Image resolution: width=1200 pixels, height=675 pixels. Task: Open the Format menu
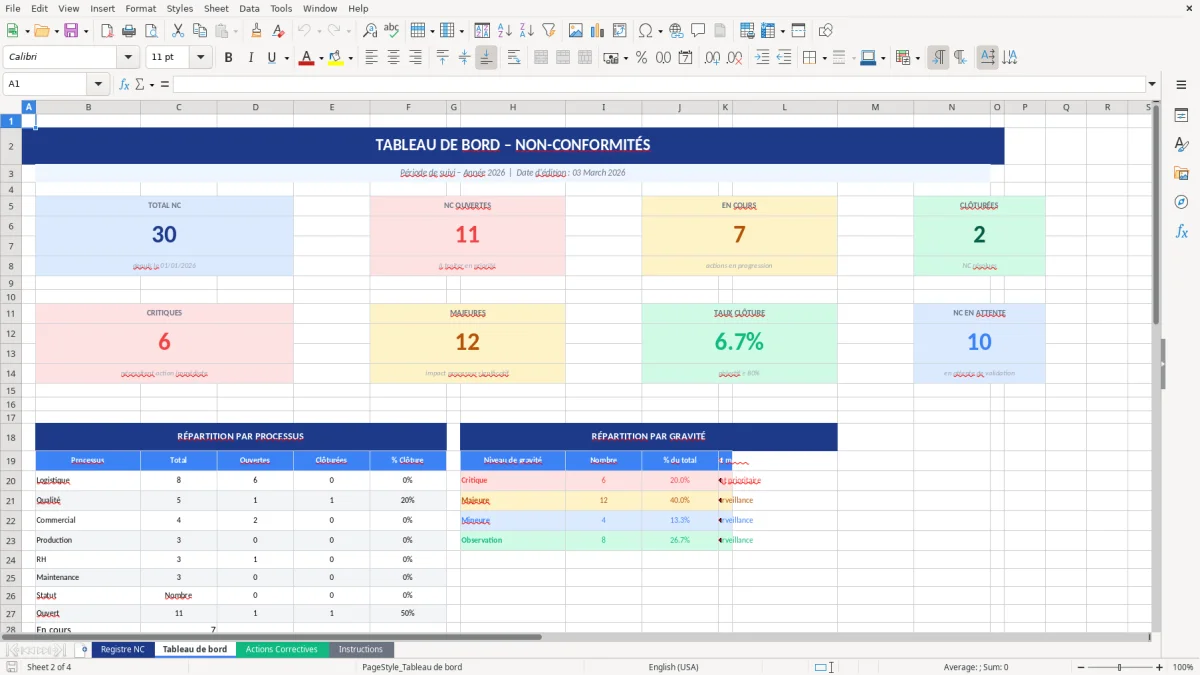click(140, 8)
